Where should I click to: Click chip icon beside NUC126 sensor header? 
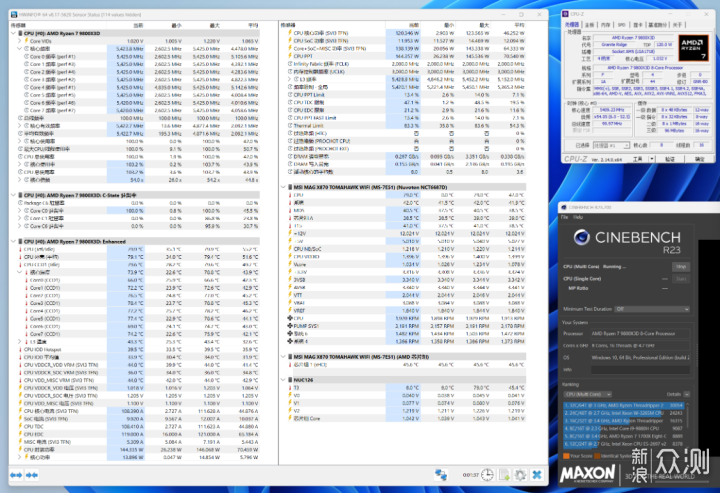click(290, 380)
